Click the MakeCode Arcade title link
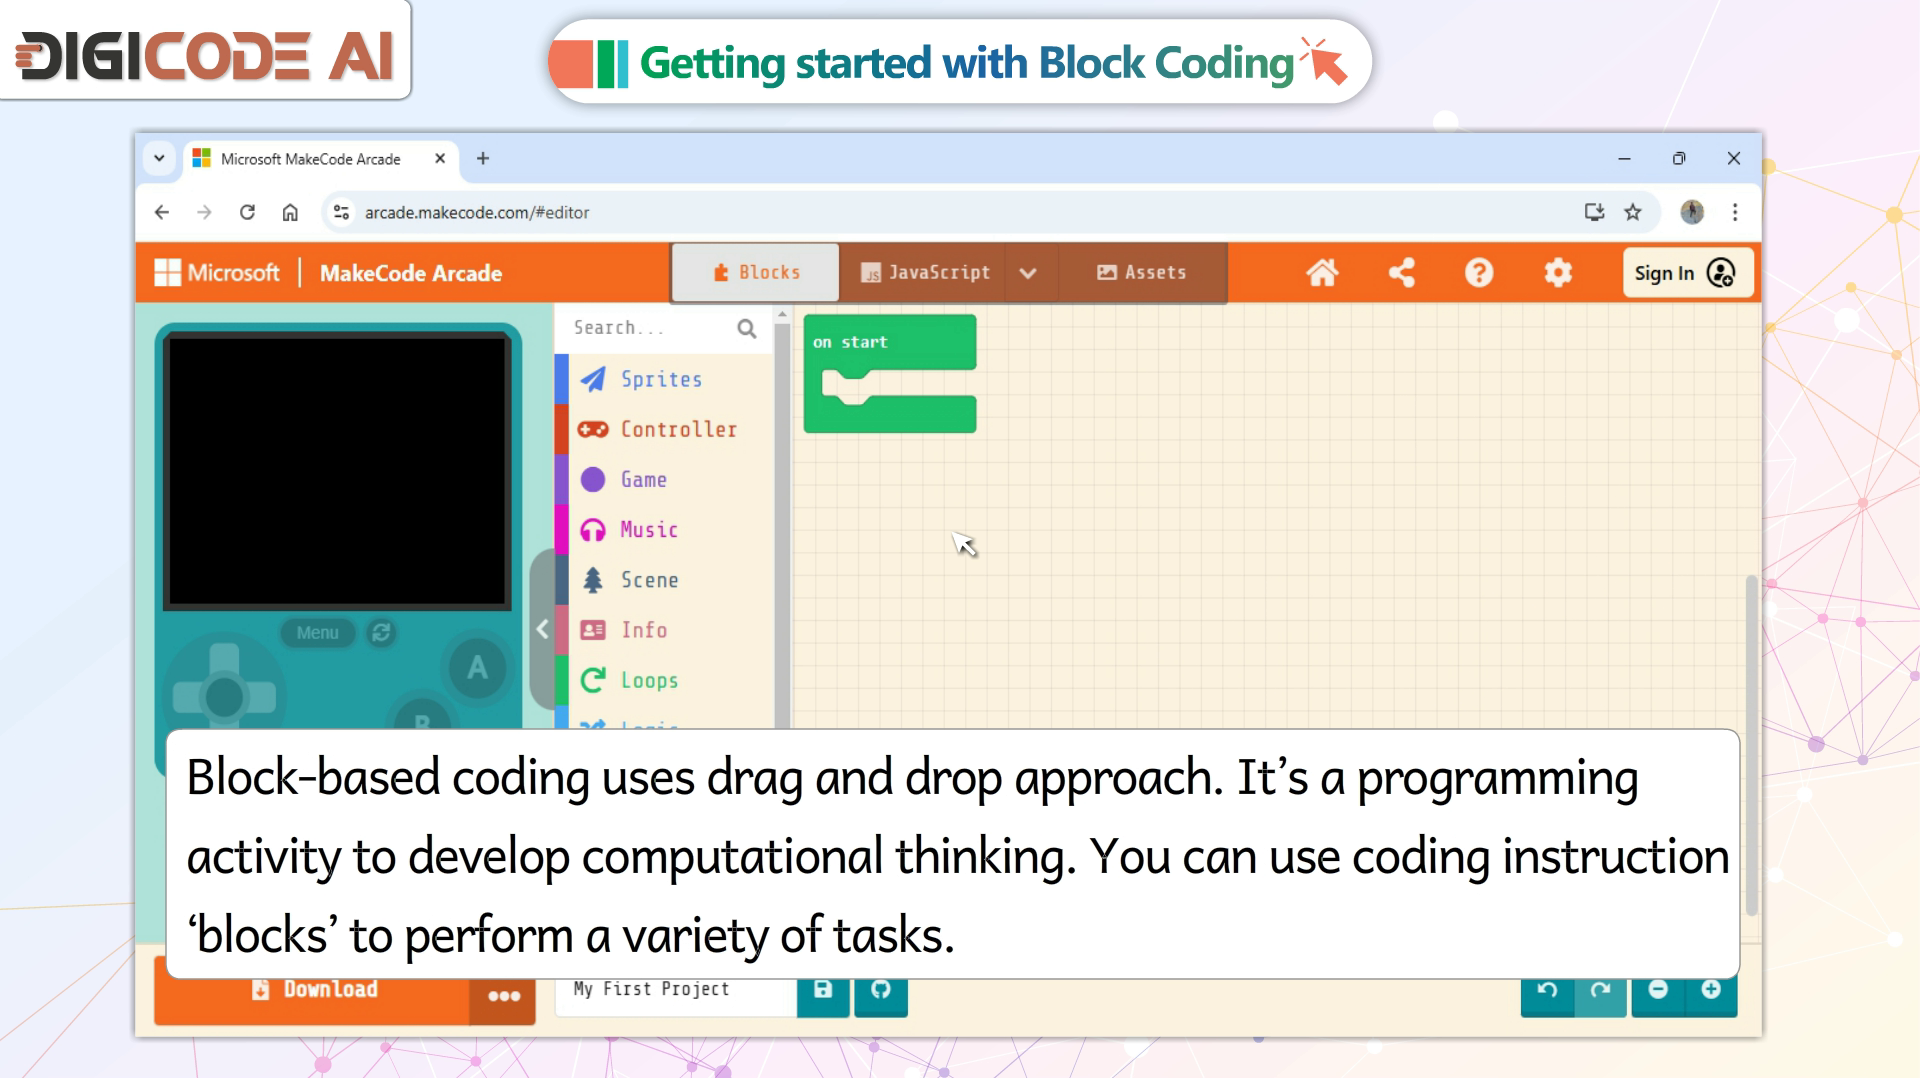Screen dimensions: 1920x1078 411,273
